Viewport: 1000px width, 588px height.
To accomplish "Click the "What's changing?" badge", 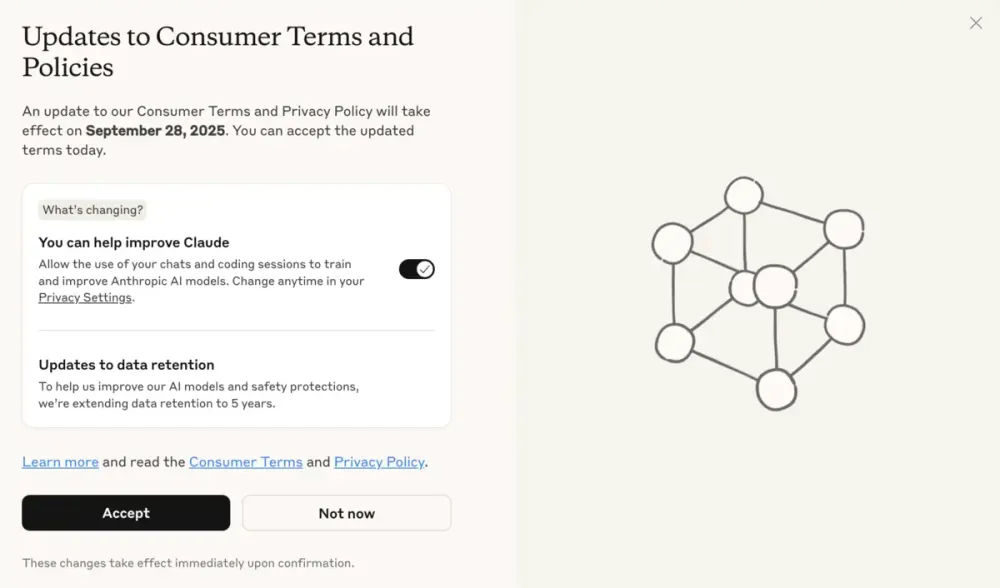I will [92, 210].
